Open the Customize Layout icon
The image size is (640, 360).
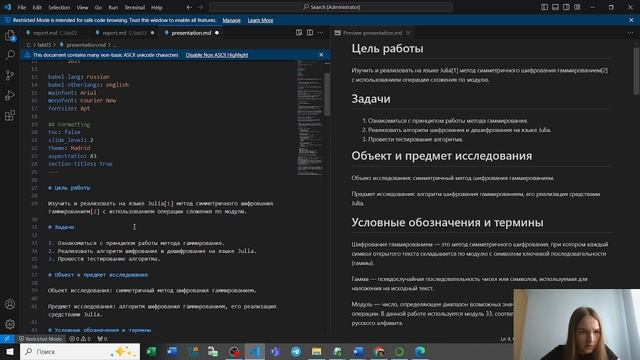(577, 7)
